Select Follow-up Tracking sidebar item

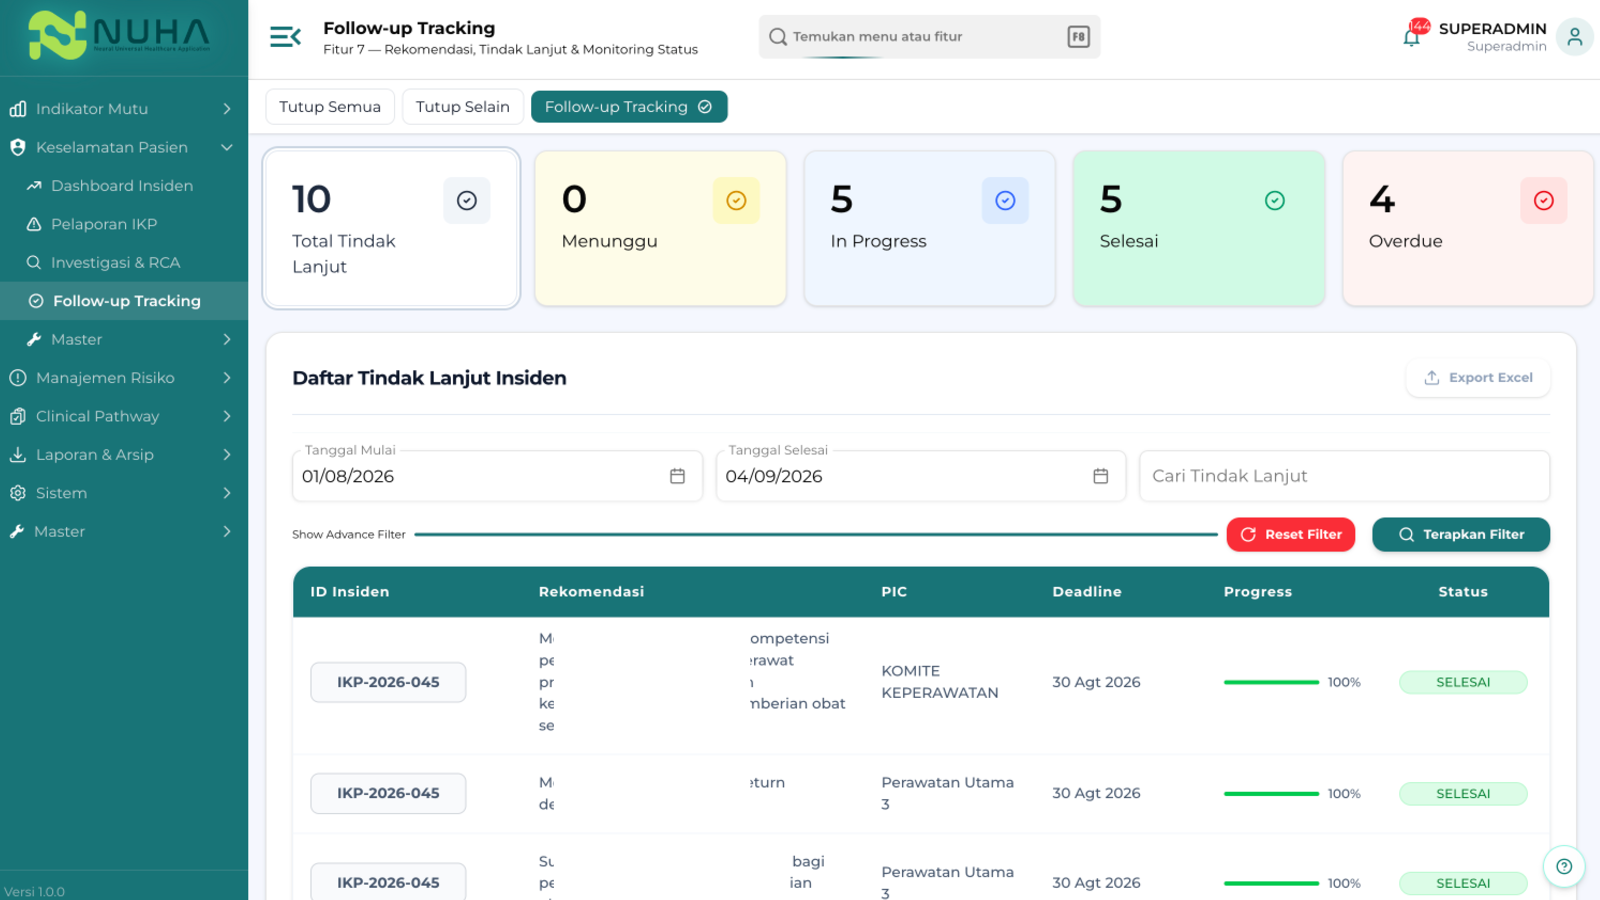tap(124, 301)
